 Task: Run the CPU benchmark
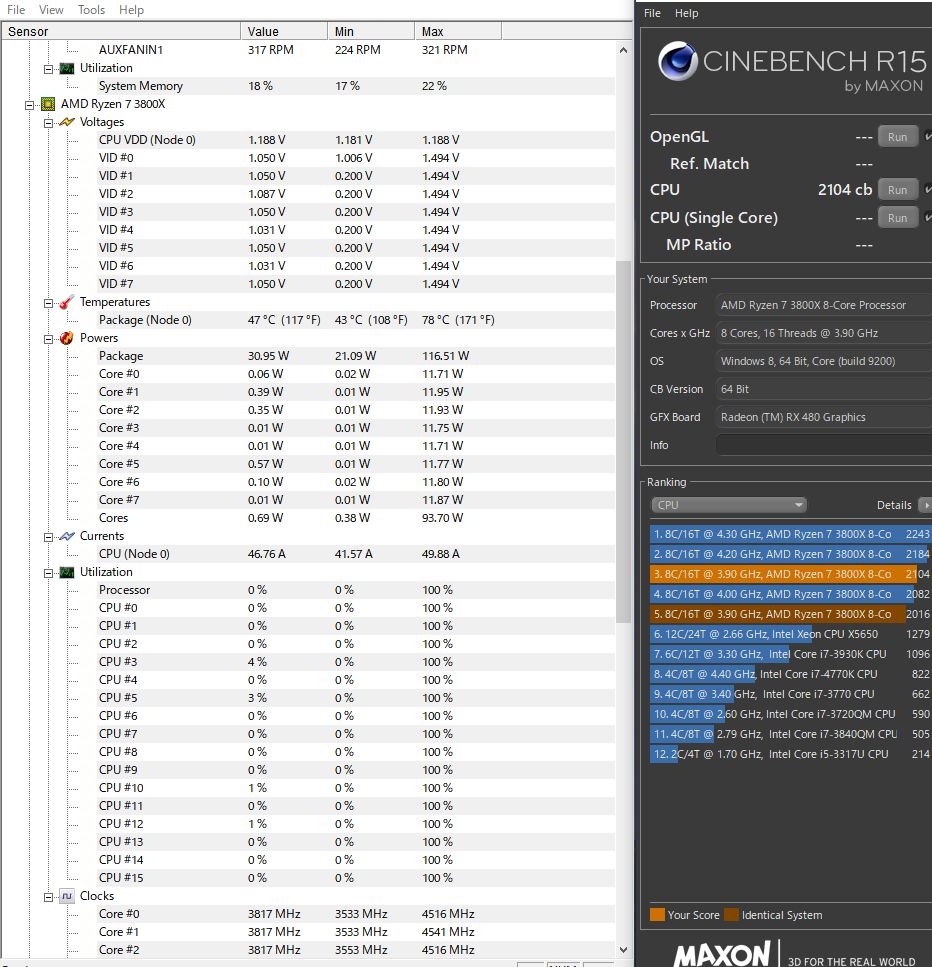[x=897, y=190]
